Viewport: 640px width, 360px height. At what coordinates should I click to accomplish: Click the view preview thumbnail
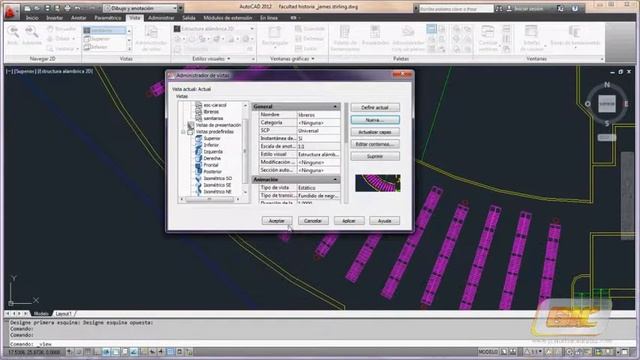pyautogui.click(x=378, y=183)
